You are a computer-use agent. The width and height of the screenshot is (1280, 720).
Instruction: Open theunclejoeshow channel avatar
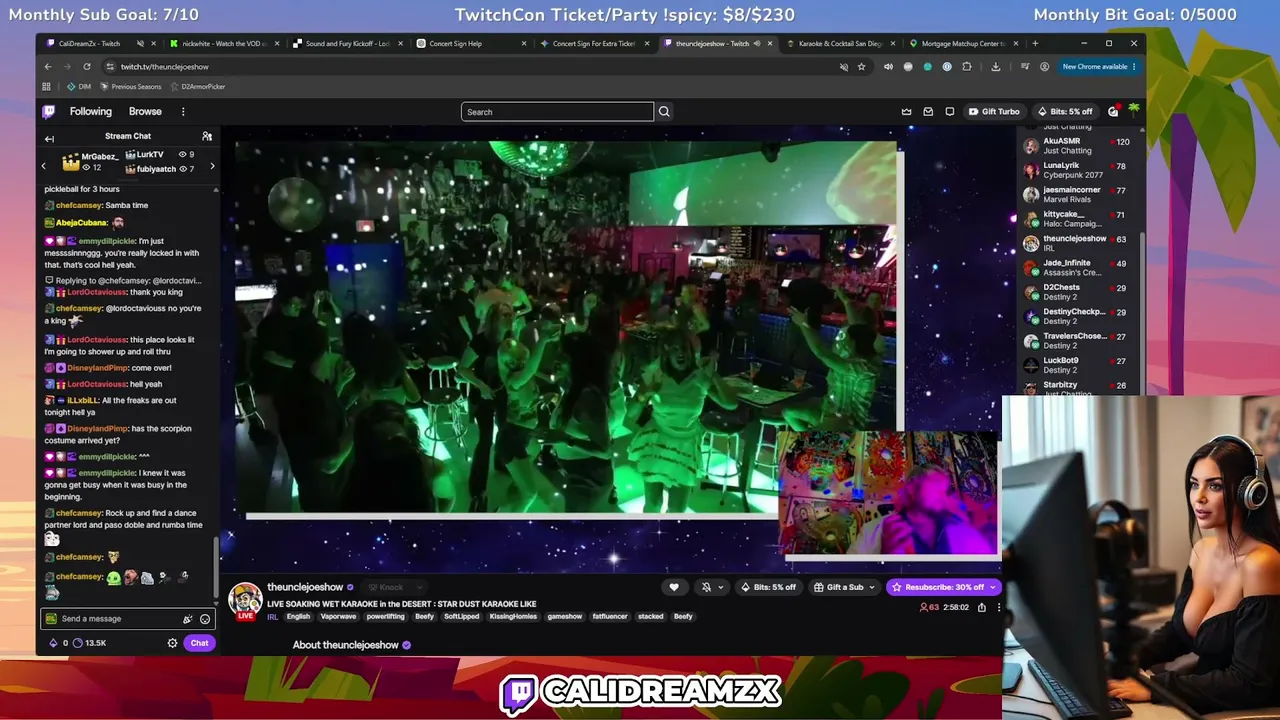point(245,598)
